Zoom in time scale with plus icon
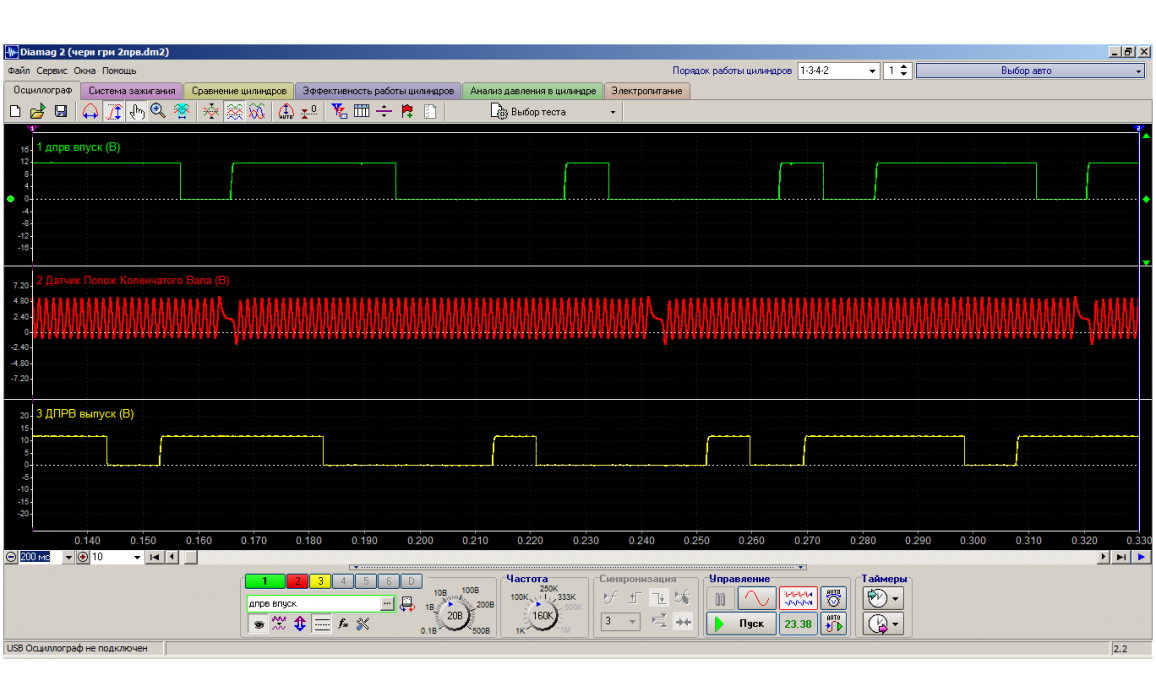Screen dimensions: 1156x700 click(x=83, y=557)
